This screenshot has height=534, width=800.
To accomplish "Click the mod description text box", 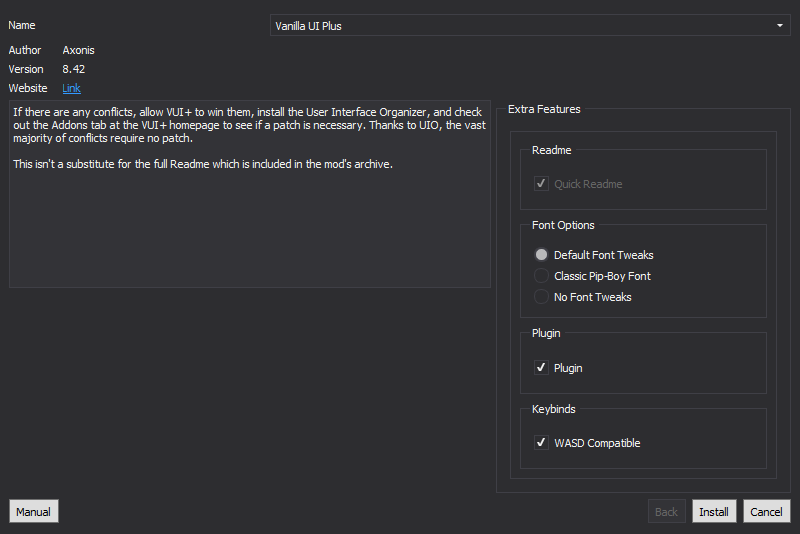I will point(250,194).
